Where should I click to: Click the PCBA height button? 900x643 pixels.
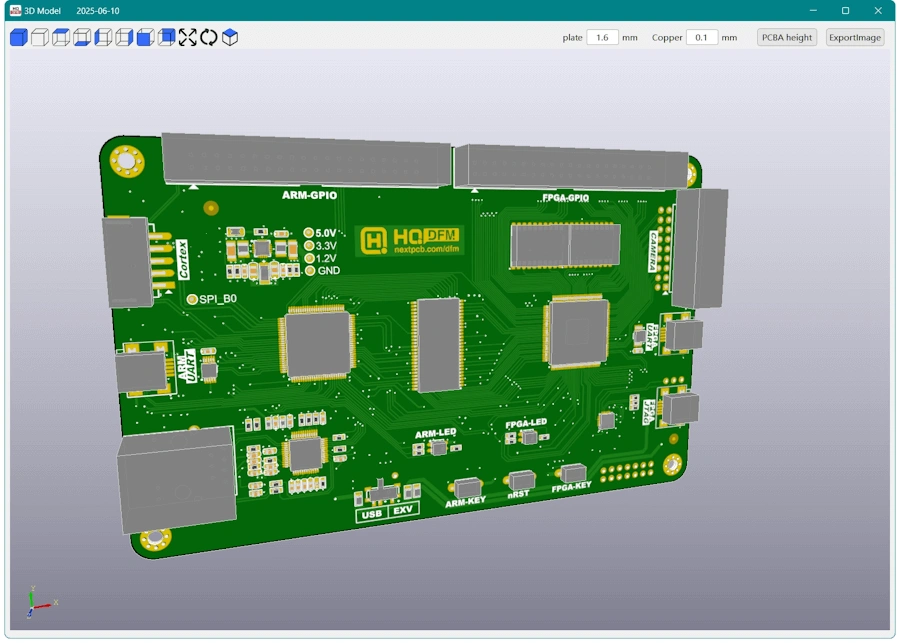786,37
